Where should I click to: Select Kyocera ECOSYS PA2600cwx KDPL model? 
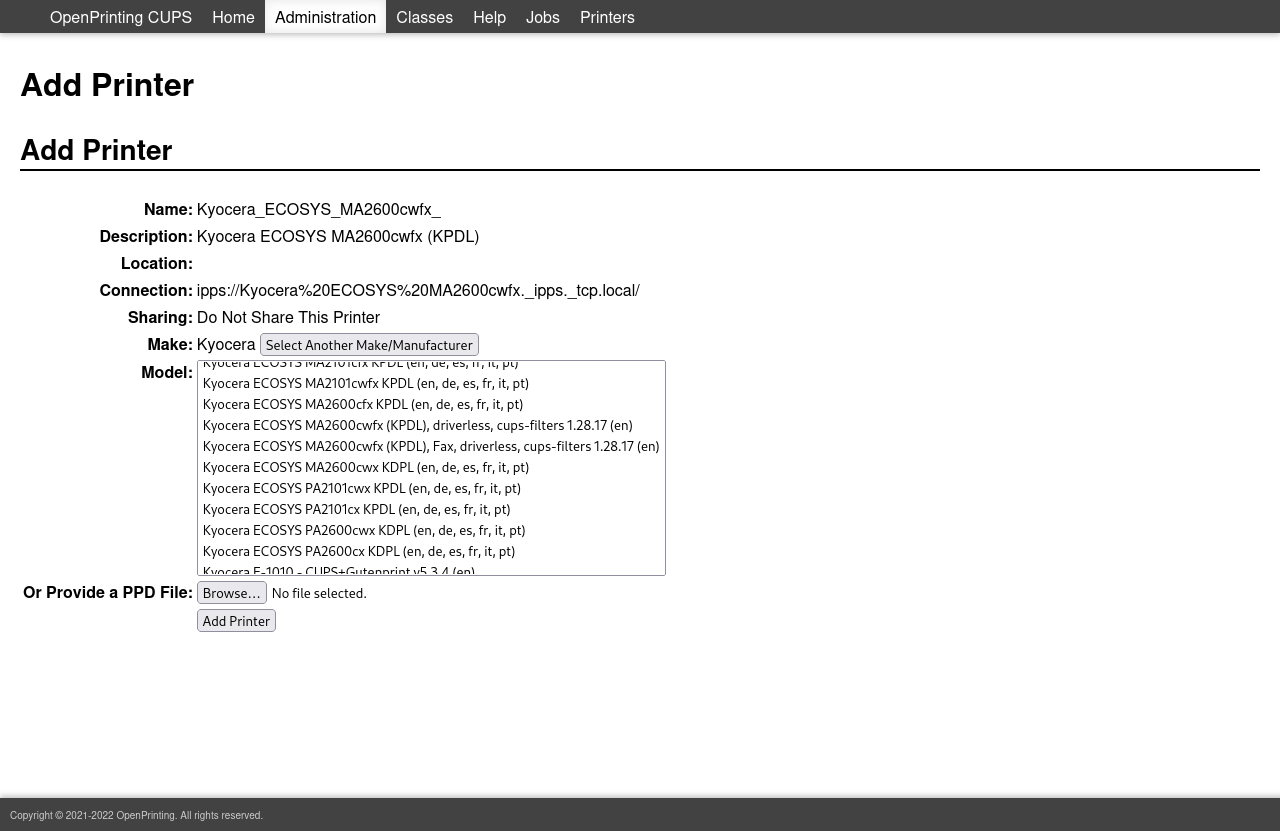(363, 531)
